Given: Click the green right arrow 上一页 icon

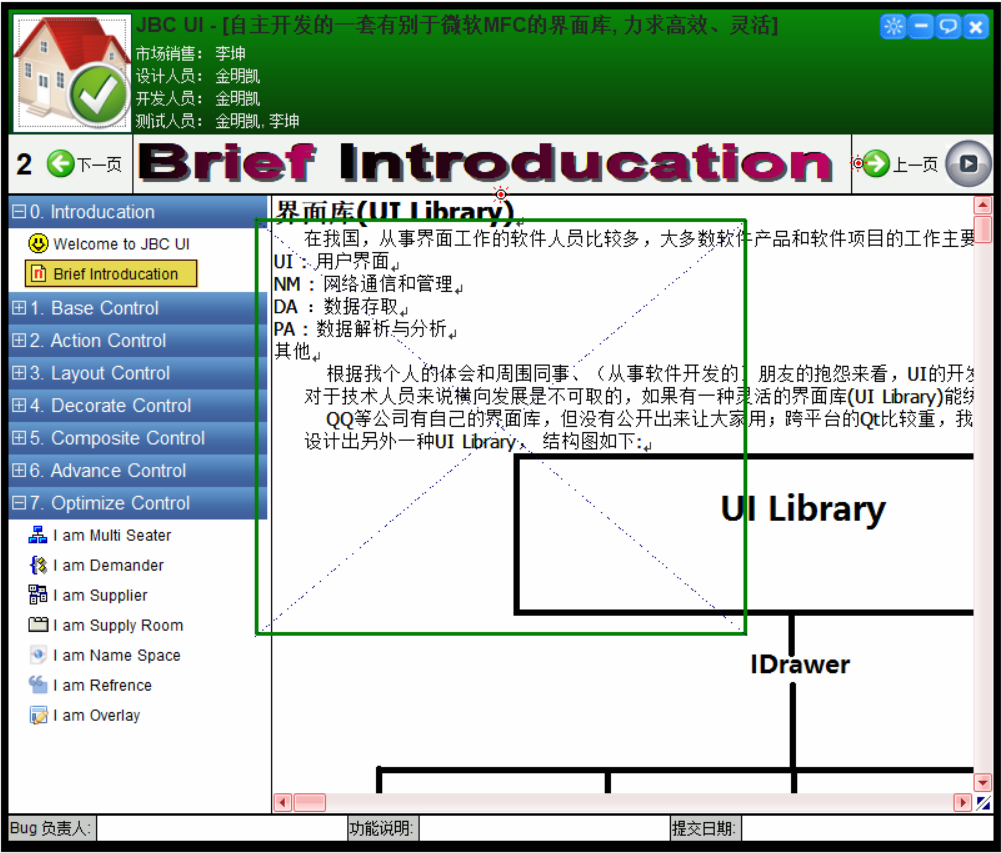Looking at the screenshot, I should coord(877,164).
